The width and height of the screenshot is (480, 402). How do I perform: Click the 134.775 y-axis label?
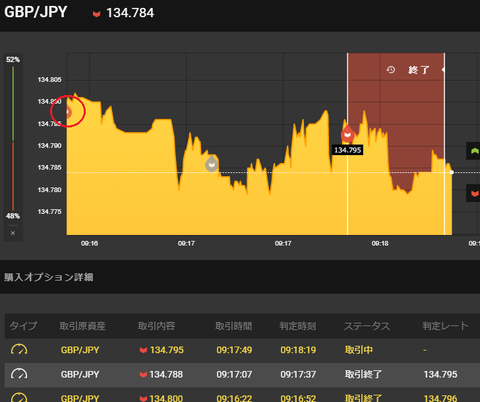(49, 212)
